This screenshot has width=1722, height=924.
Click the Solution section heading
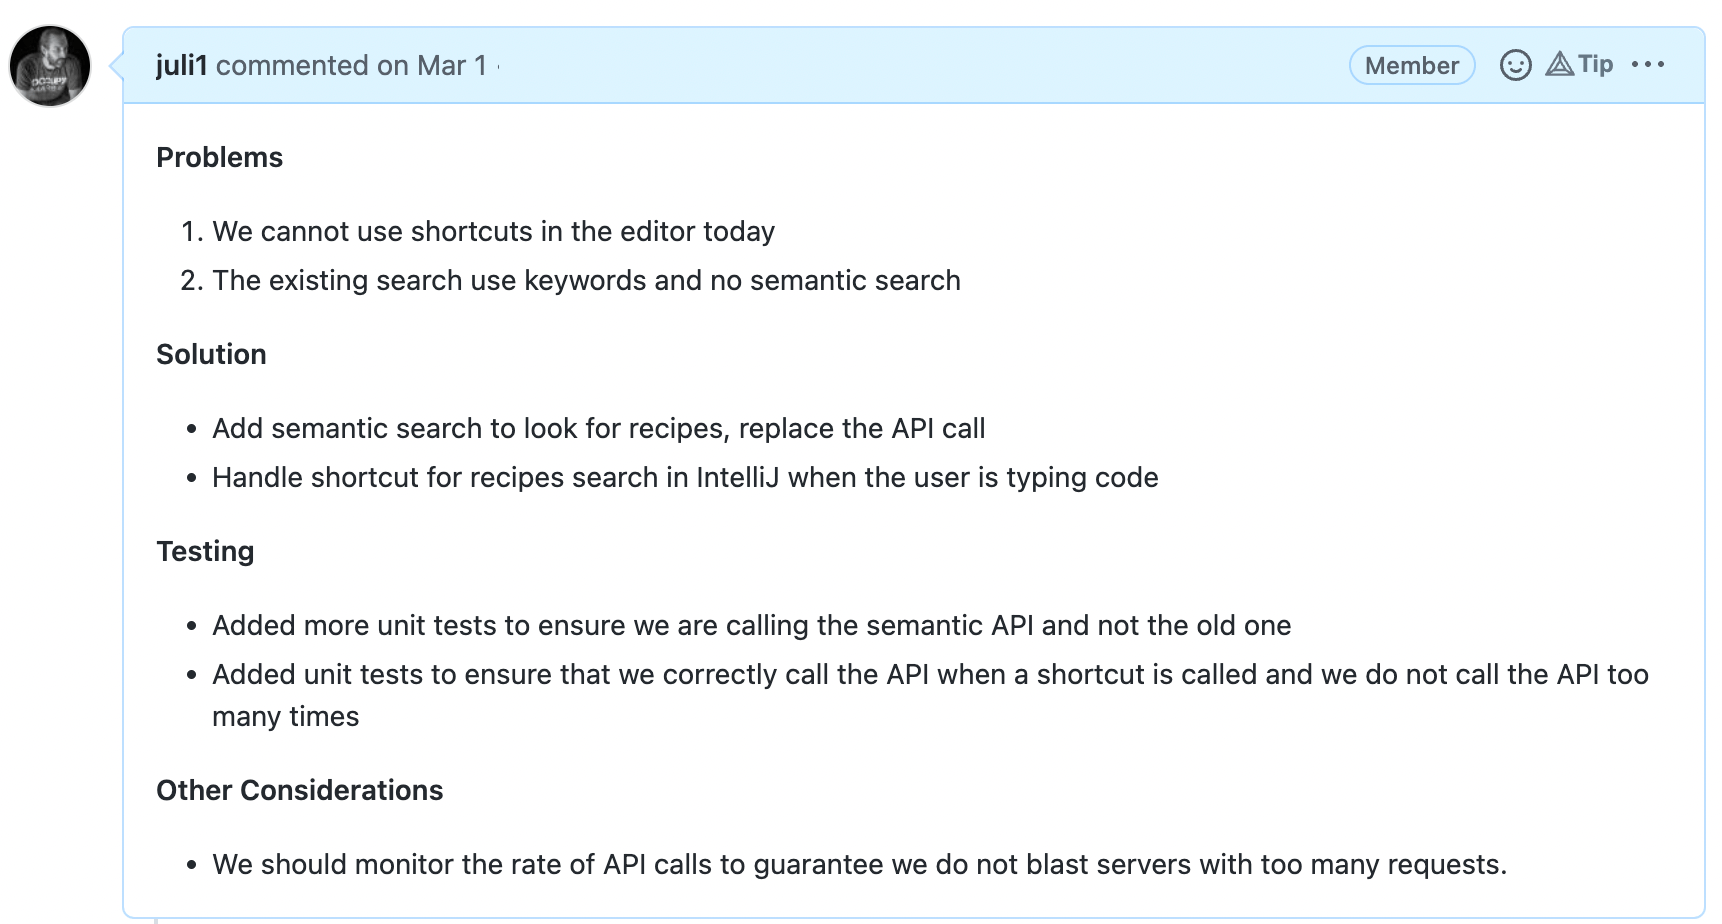click(211, 353)
